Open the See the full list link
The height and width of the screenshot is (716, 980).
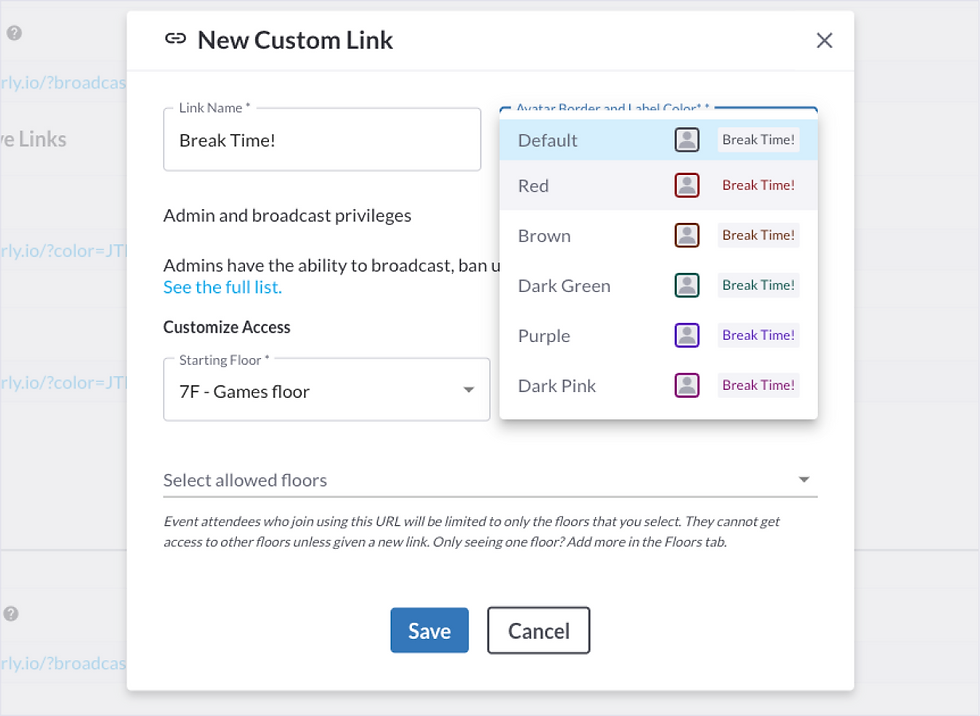point(222,287)
